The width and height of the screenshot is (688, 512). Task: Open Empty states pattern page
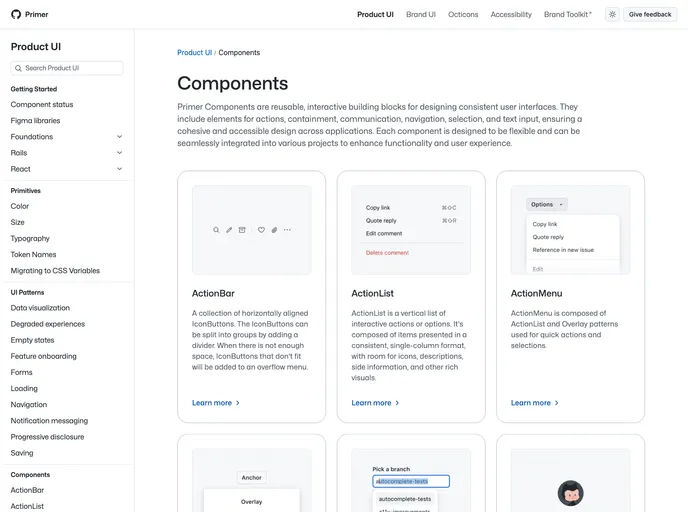click(32, 340)
